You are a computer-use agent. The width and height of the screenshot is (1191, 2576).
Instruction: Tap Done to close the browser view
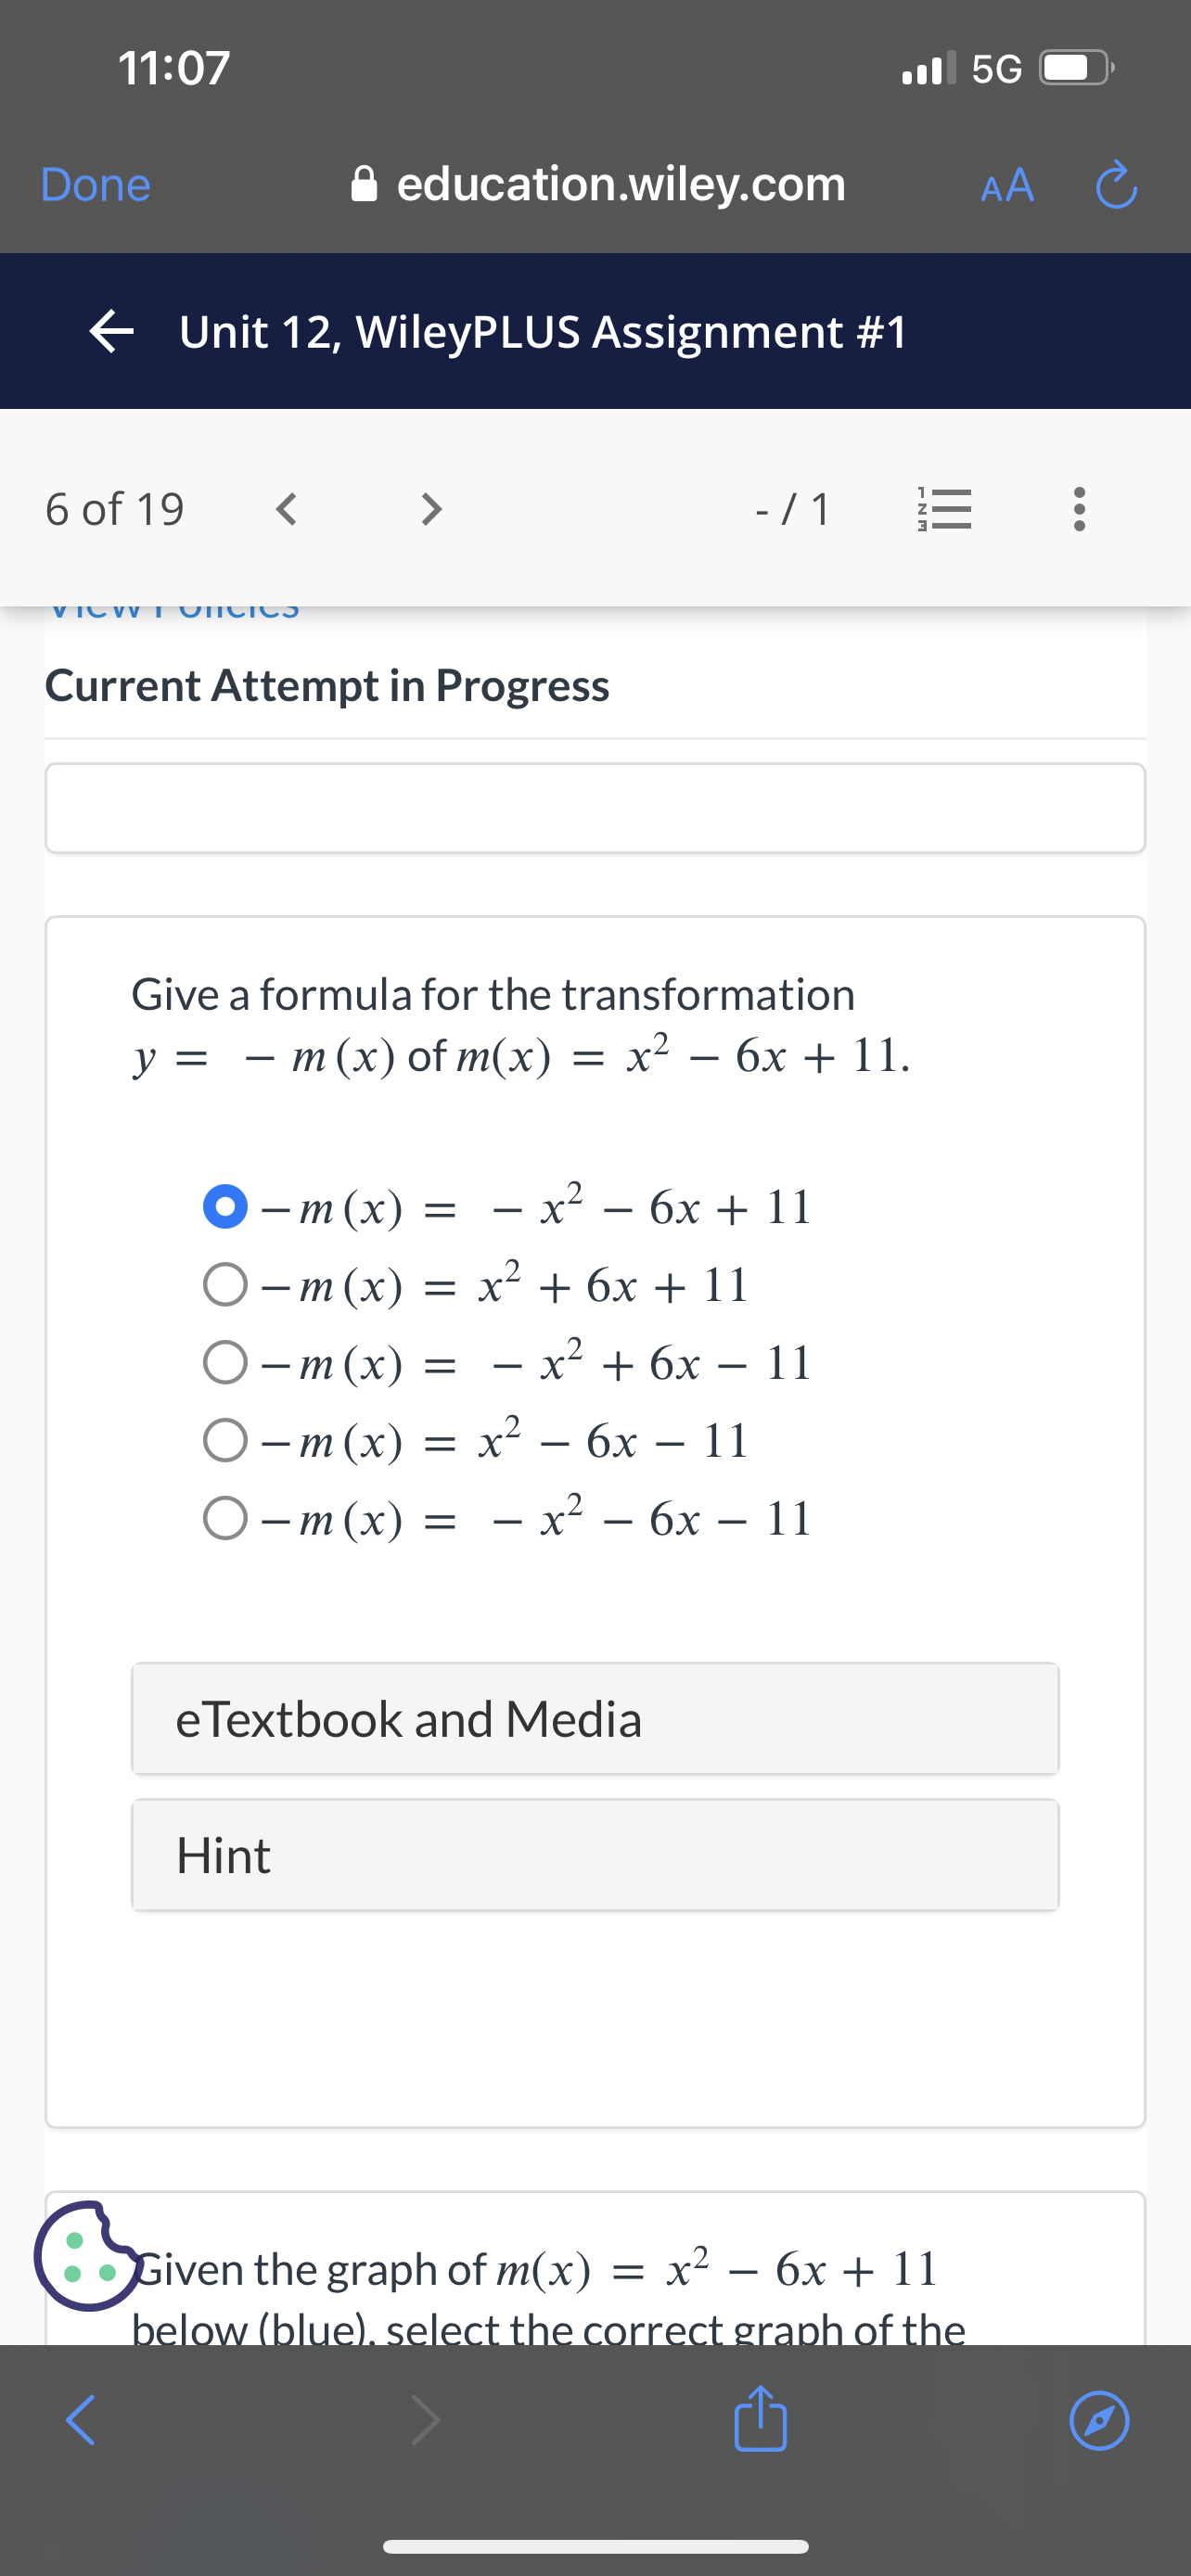pyautogui.click(x=95, y=185)
